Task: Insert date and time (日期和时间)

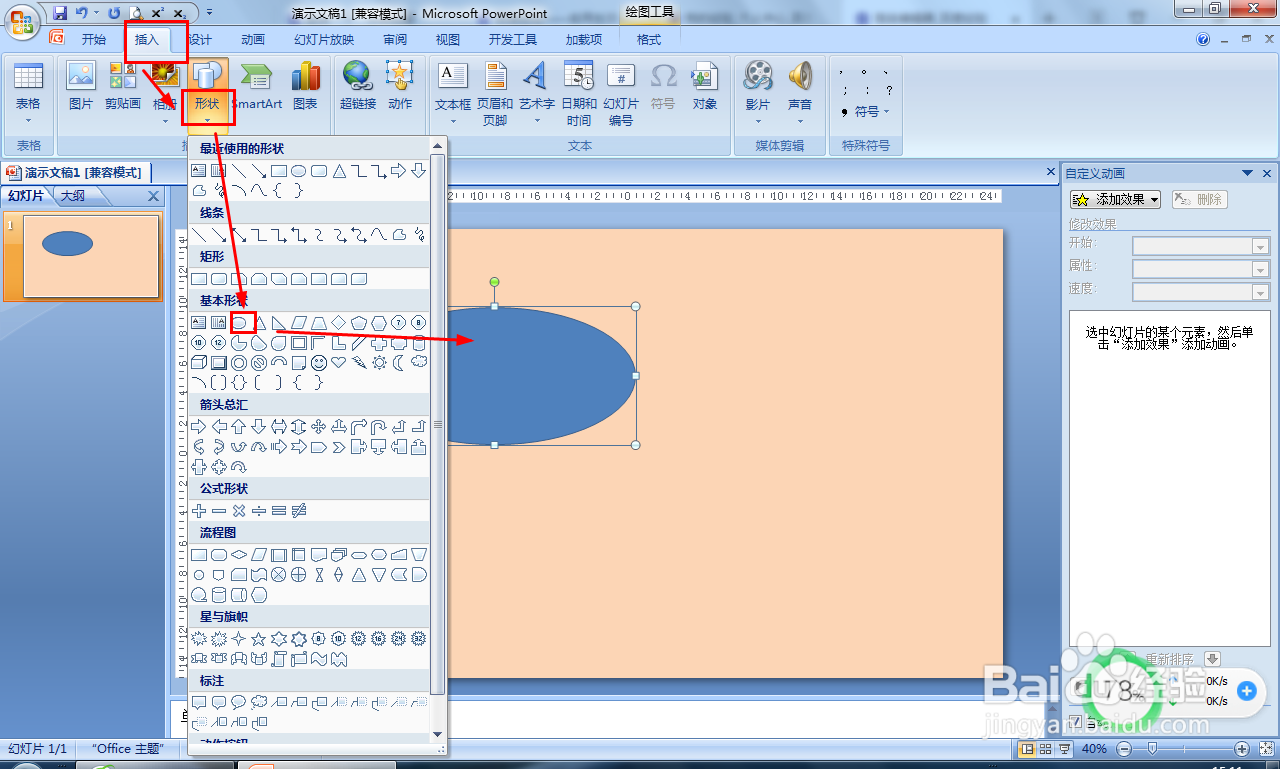Action: tap(578, 93)
